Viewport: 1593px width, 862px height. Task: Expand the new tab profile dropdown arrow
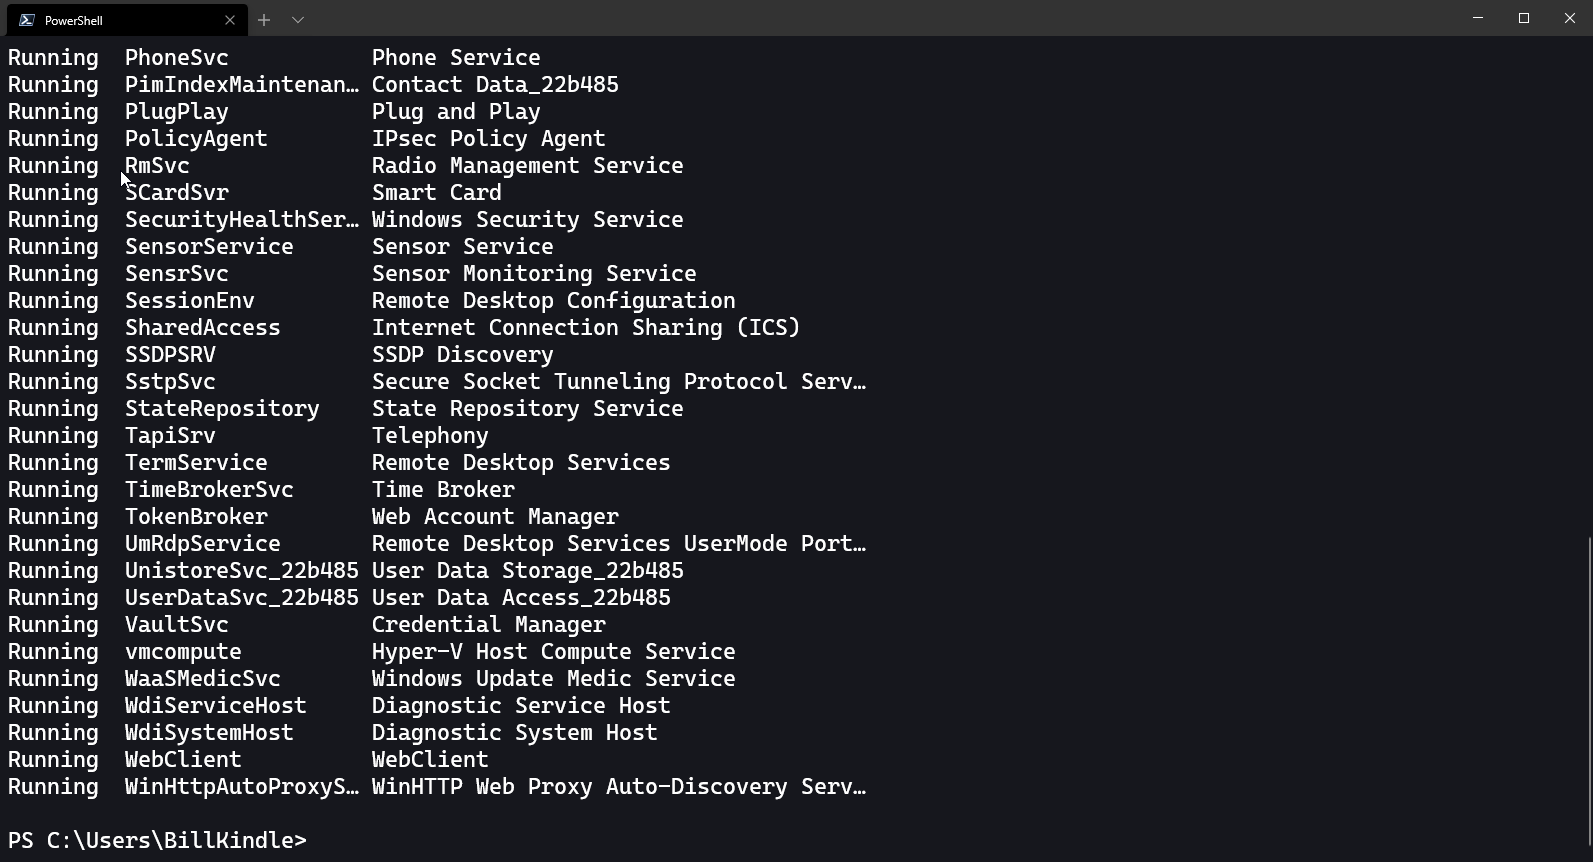point(298,20)
